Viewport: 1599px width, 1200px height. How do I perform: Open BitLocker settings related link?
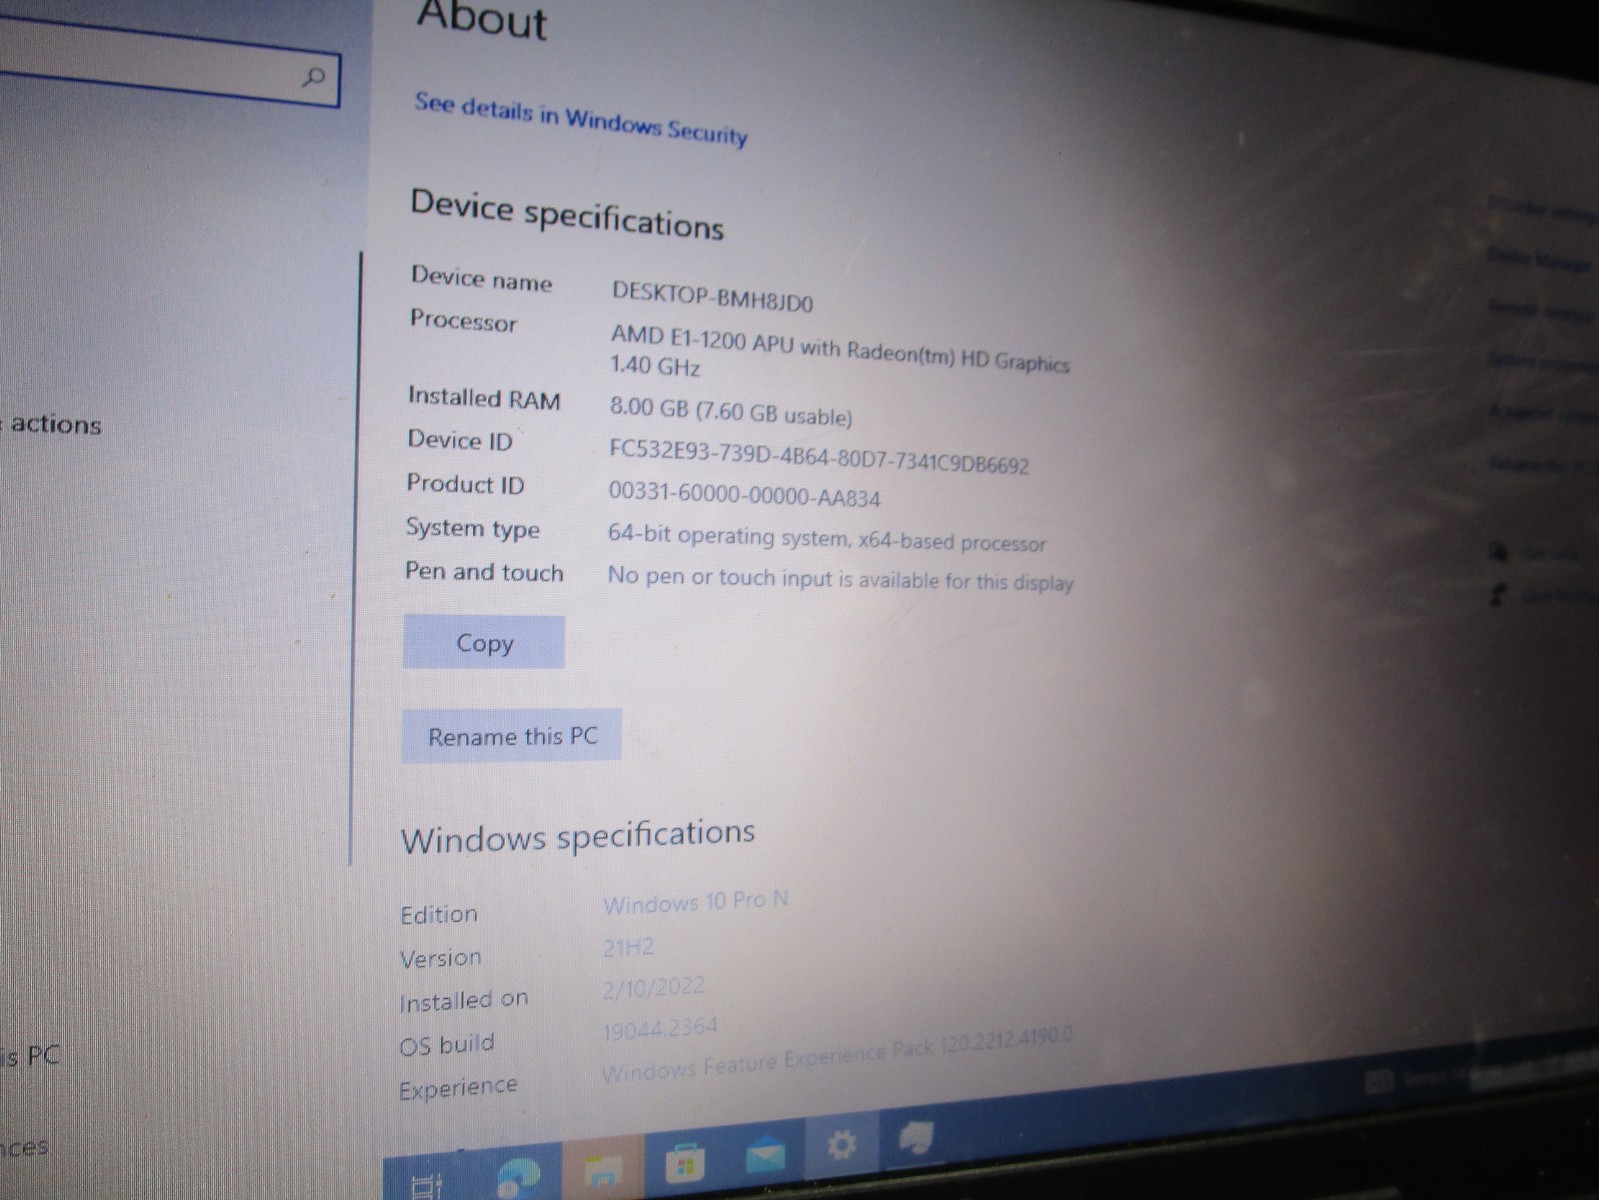tap(1541, 210)
